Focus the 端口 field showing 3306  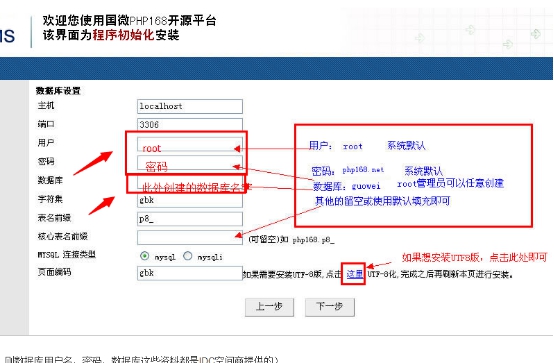pyautogui.click(x=190, y=124)
